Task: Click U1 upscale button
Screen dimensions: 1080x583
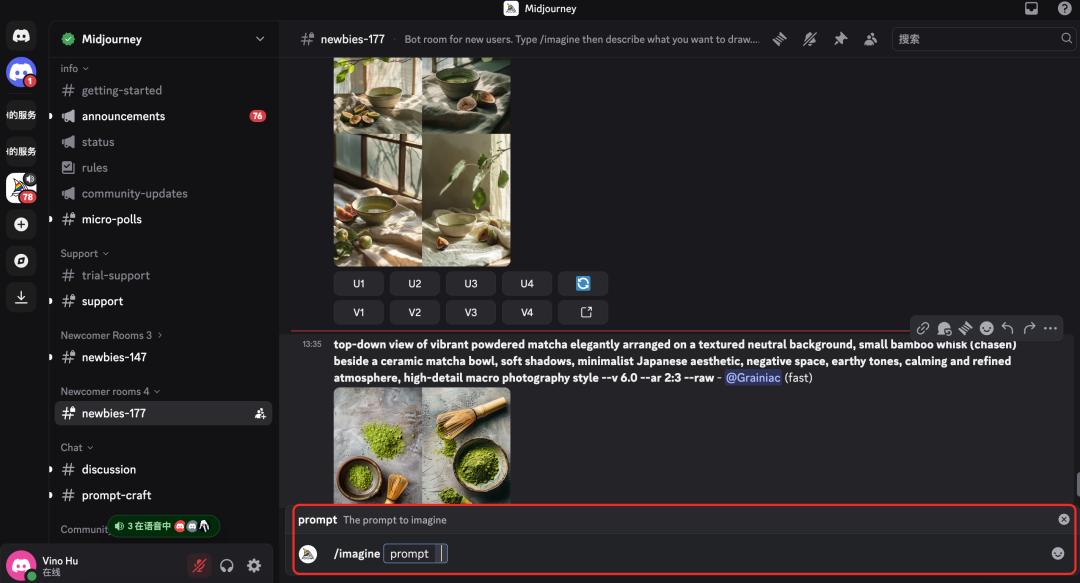Action: [359, 283]
